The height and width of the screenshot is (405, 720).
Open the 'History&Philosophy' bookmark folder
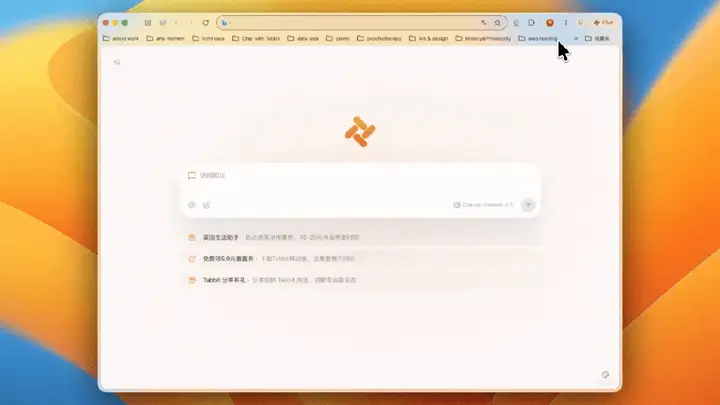click(483, 39)
